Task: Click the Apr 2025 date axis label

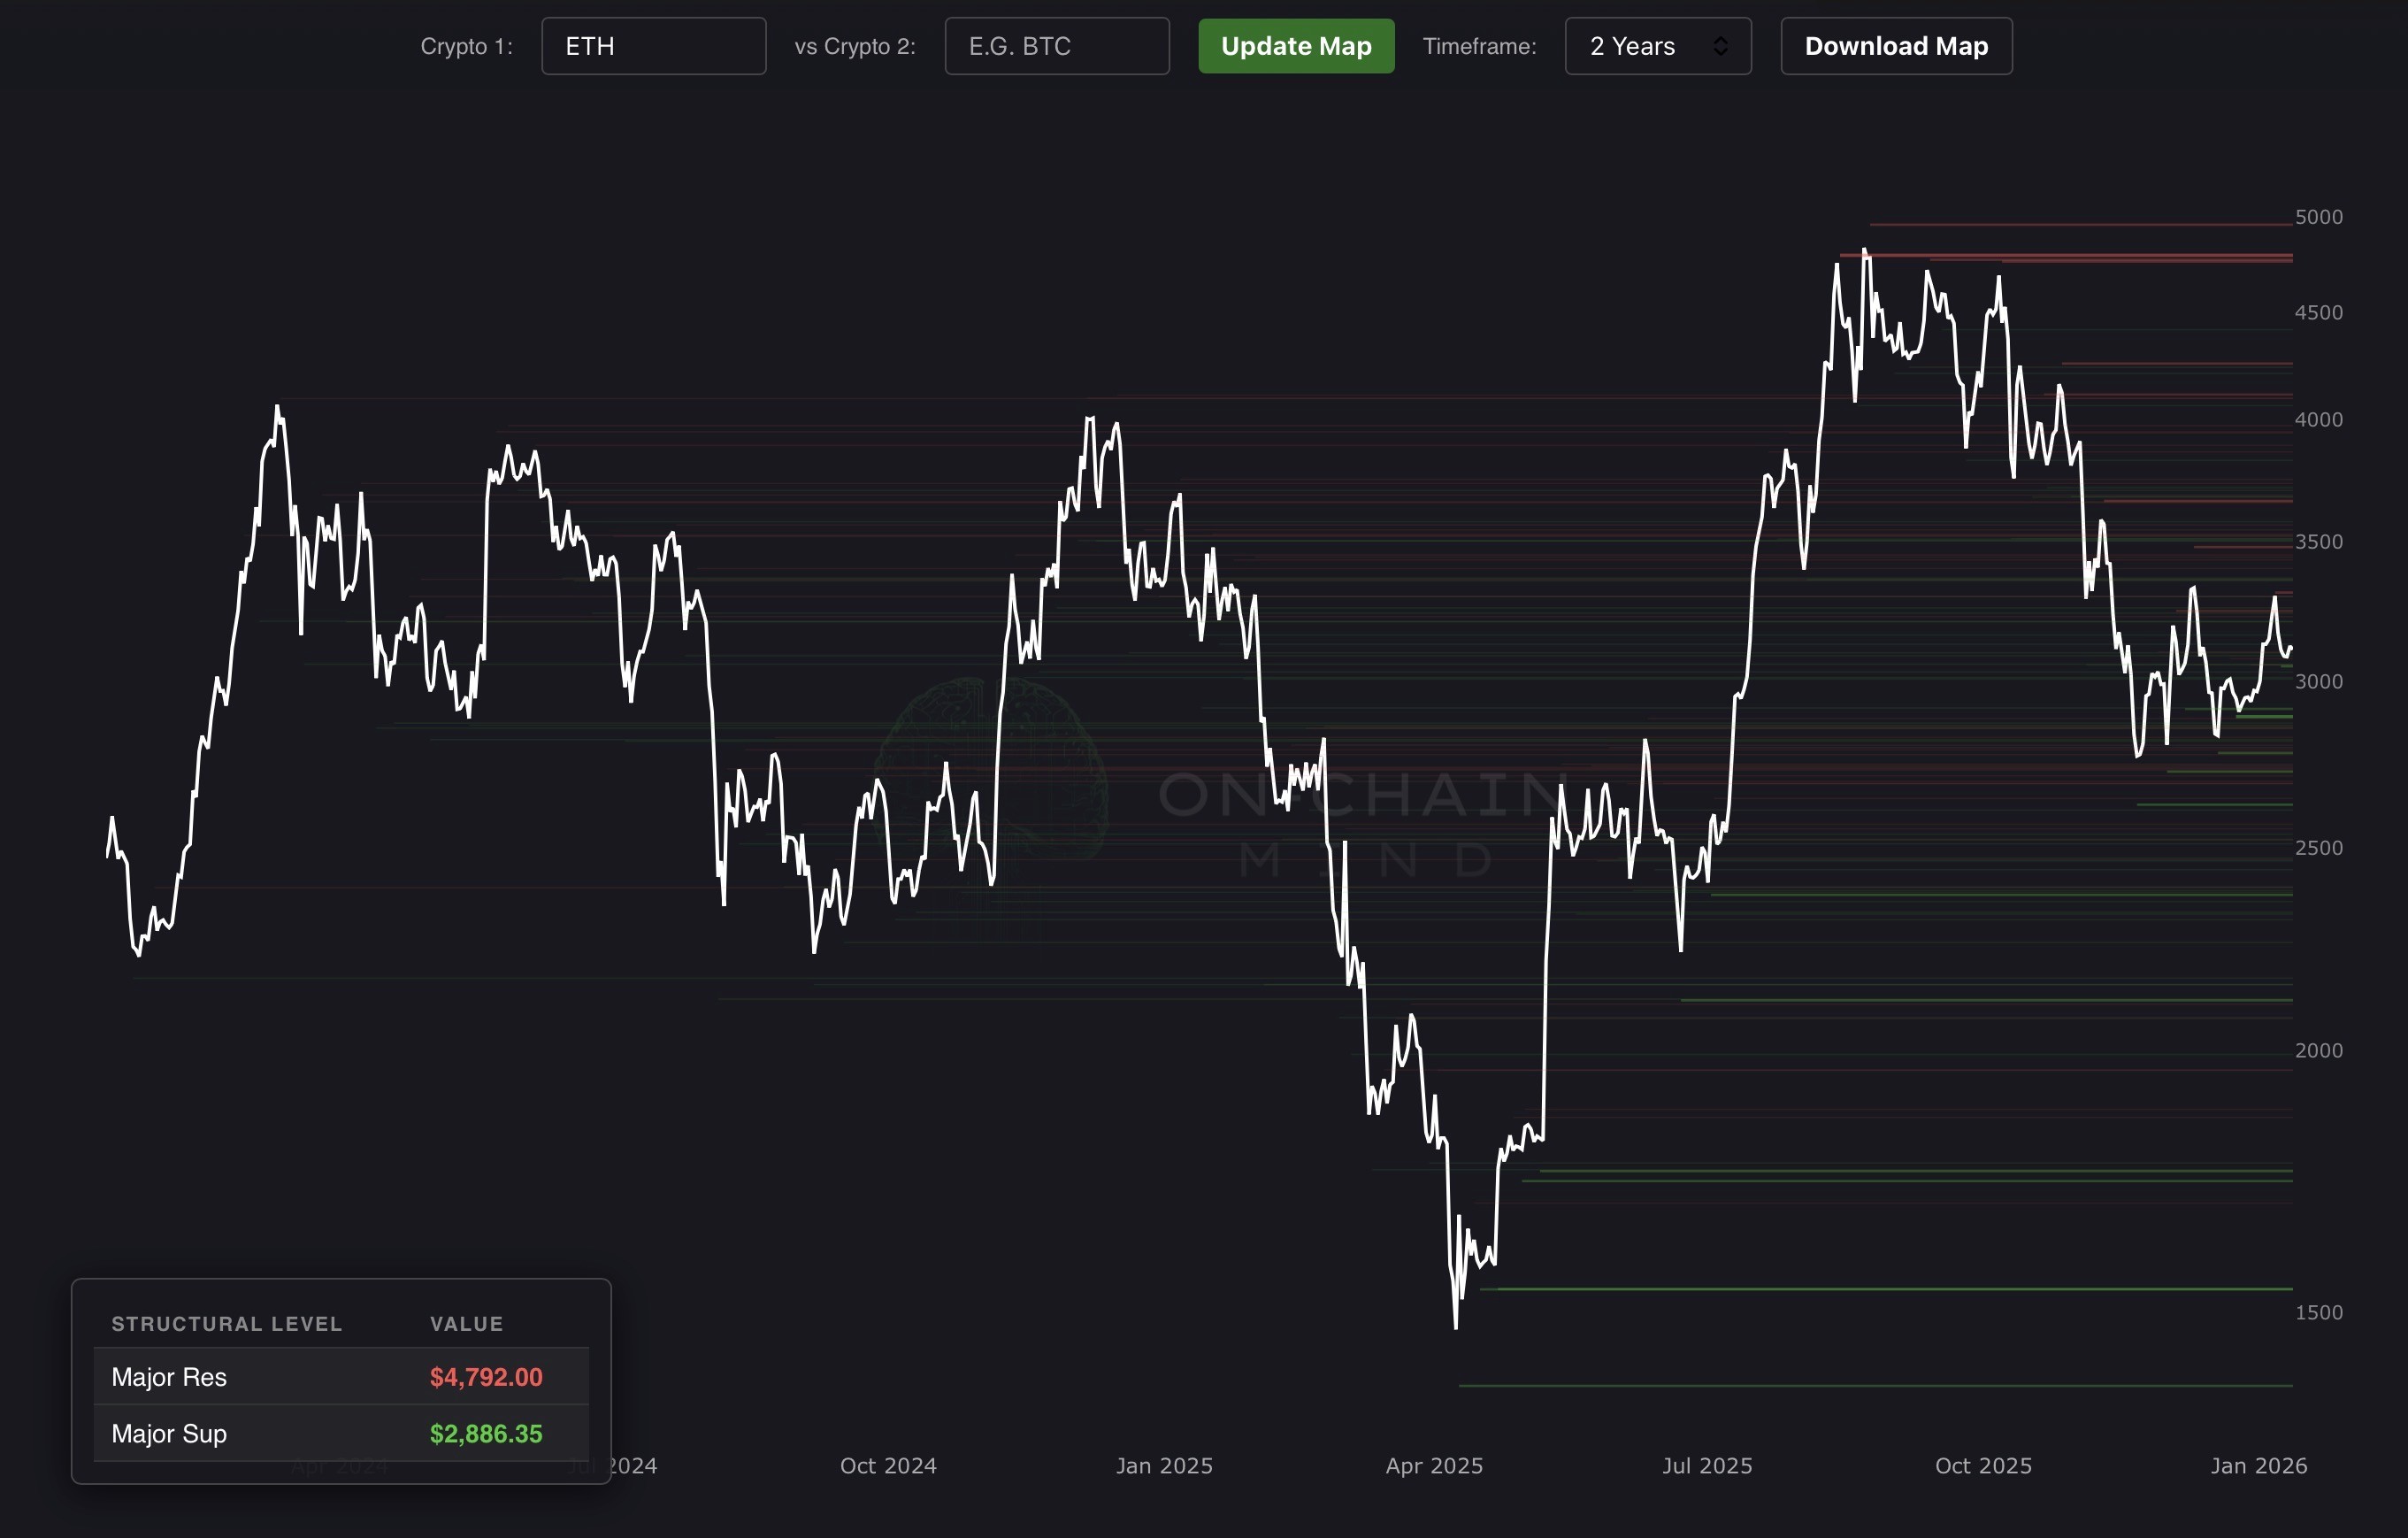Action: (x=1434, y=1465)
